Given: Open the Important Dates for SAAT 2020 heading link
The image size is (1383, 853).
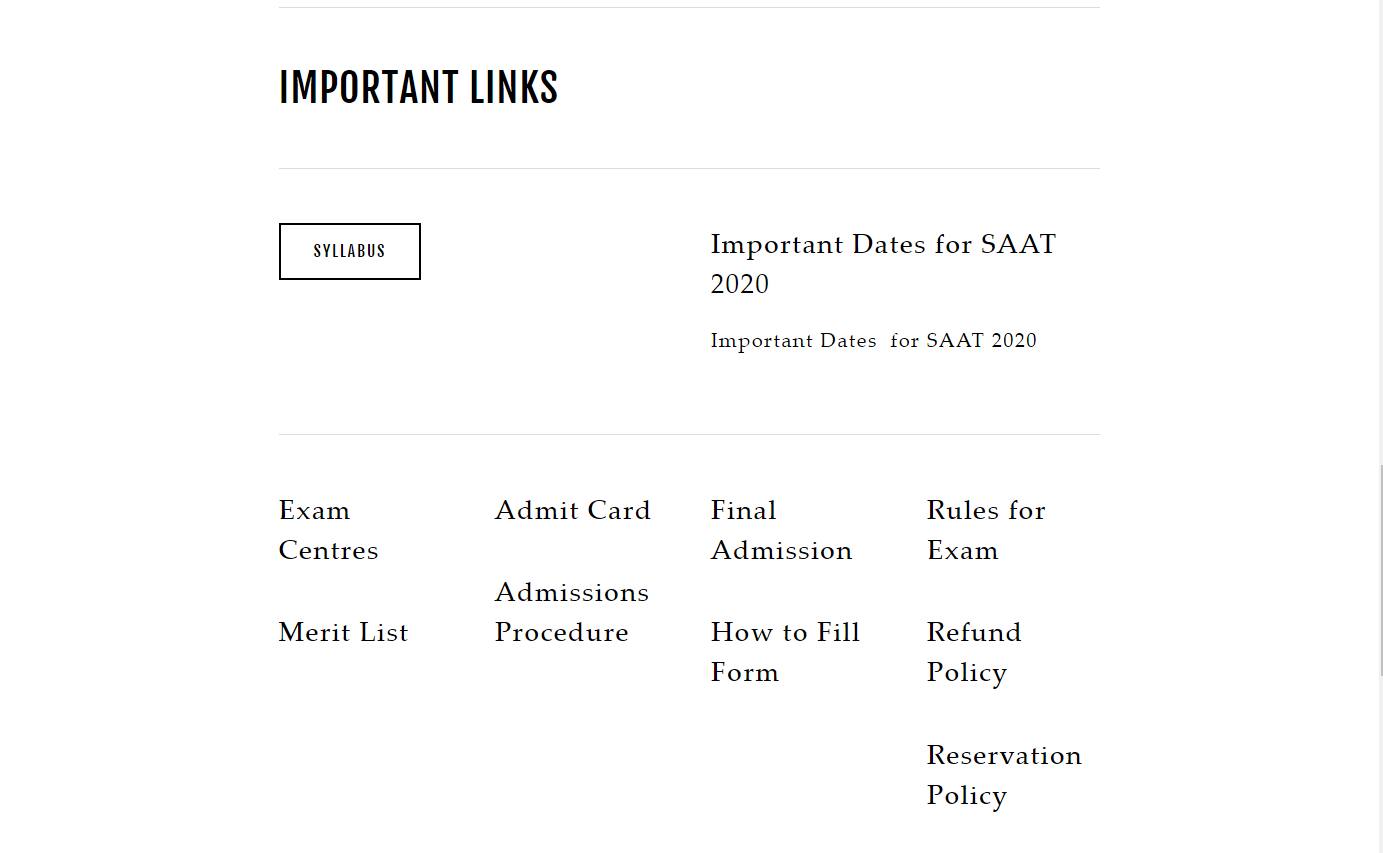Looking at the screenshot, I should pyautogui.click(x=883, y=263).
